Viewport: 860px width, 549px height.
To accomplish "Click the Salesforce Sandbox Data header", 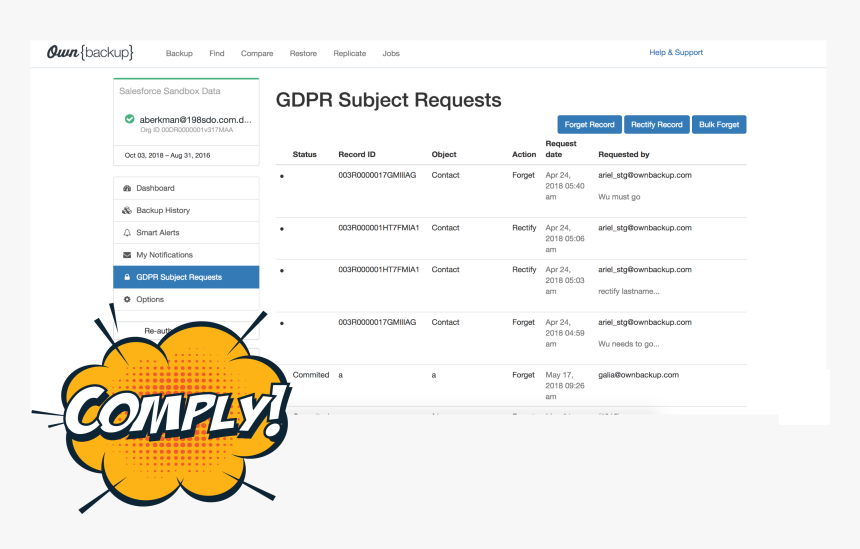I will 170,91.
